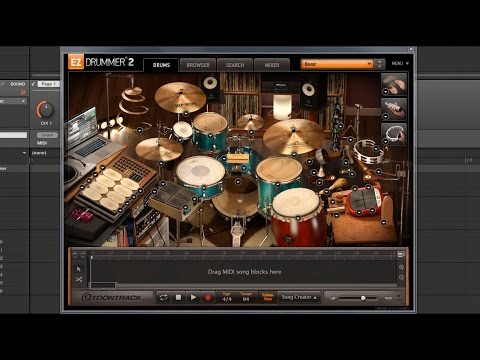Open the MENU dropdown

(400, 63)
